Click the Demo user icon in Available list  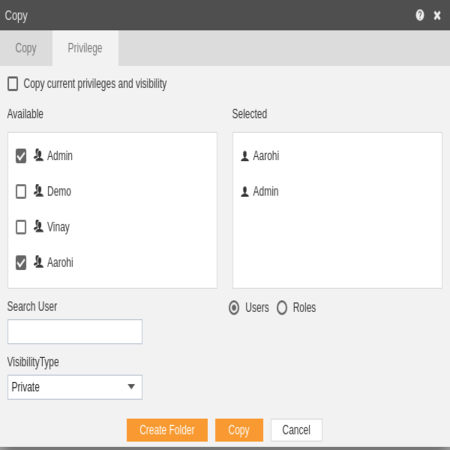(x=38, y=191)
